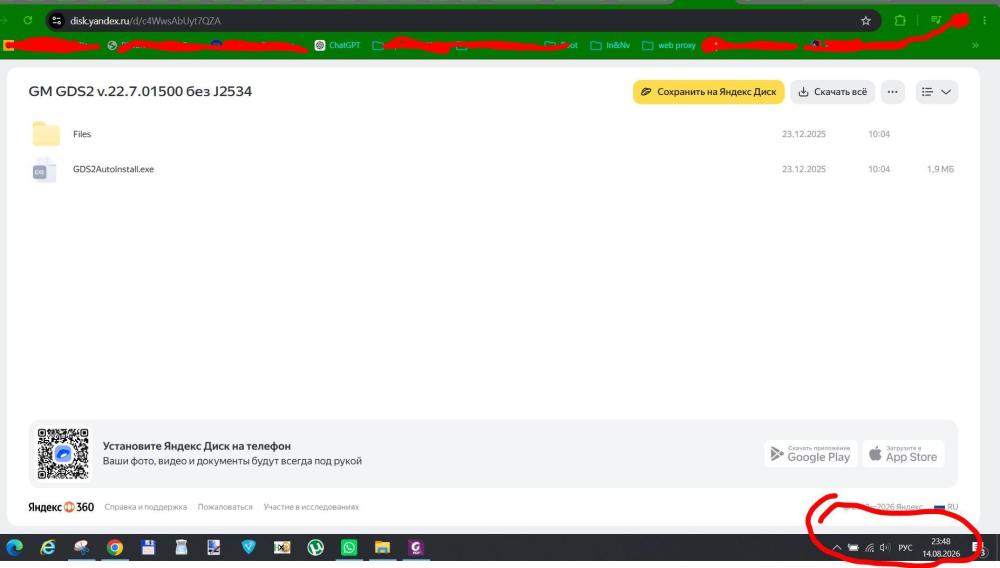Click 'Сохранить на Яндекс Диск' button
The width and height of the screenshot is (1000, 568).
tap(708, 92)
